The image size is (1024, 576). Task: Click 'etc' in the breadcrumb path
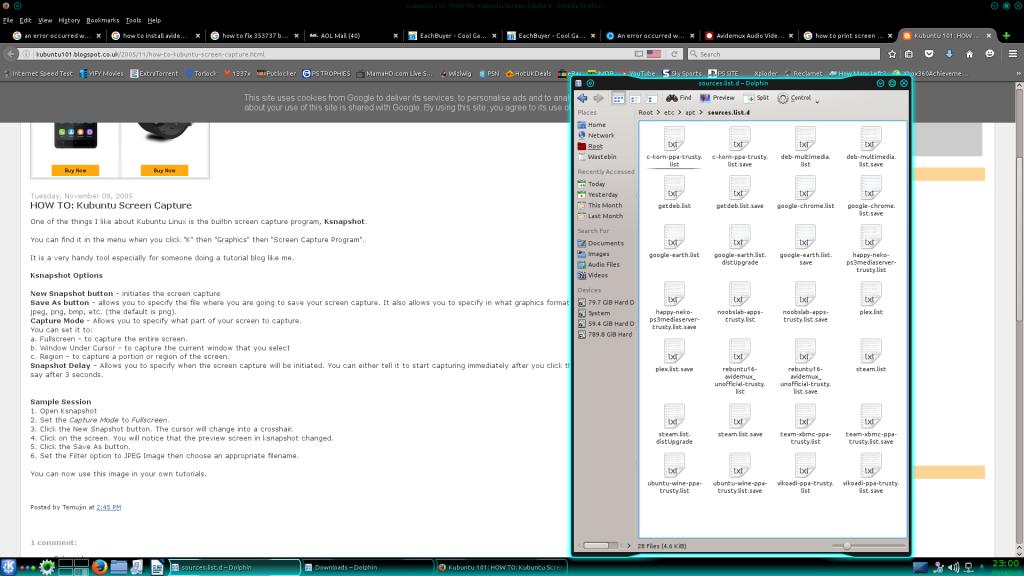point(669,113)
